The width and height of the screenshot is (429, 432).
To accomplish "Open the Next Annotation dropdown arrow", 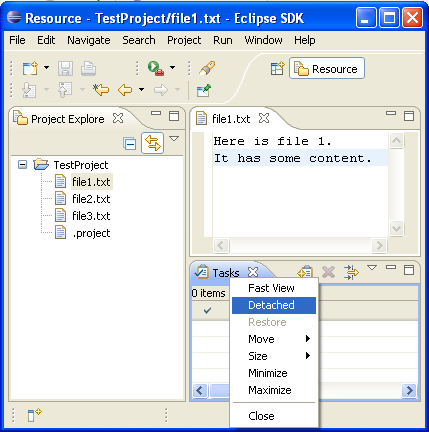I will pos(46,90).
